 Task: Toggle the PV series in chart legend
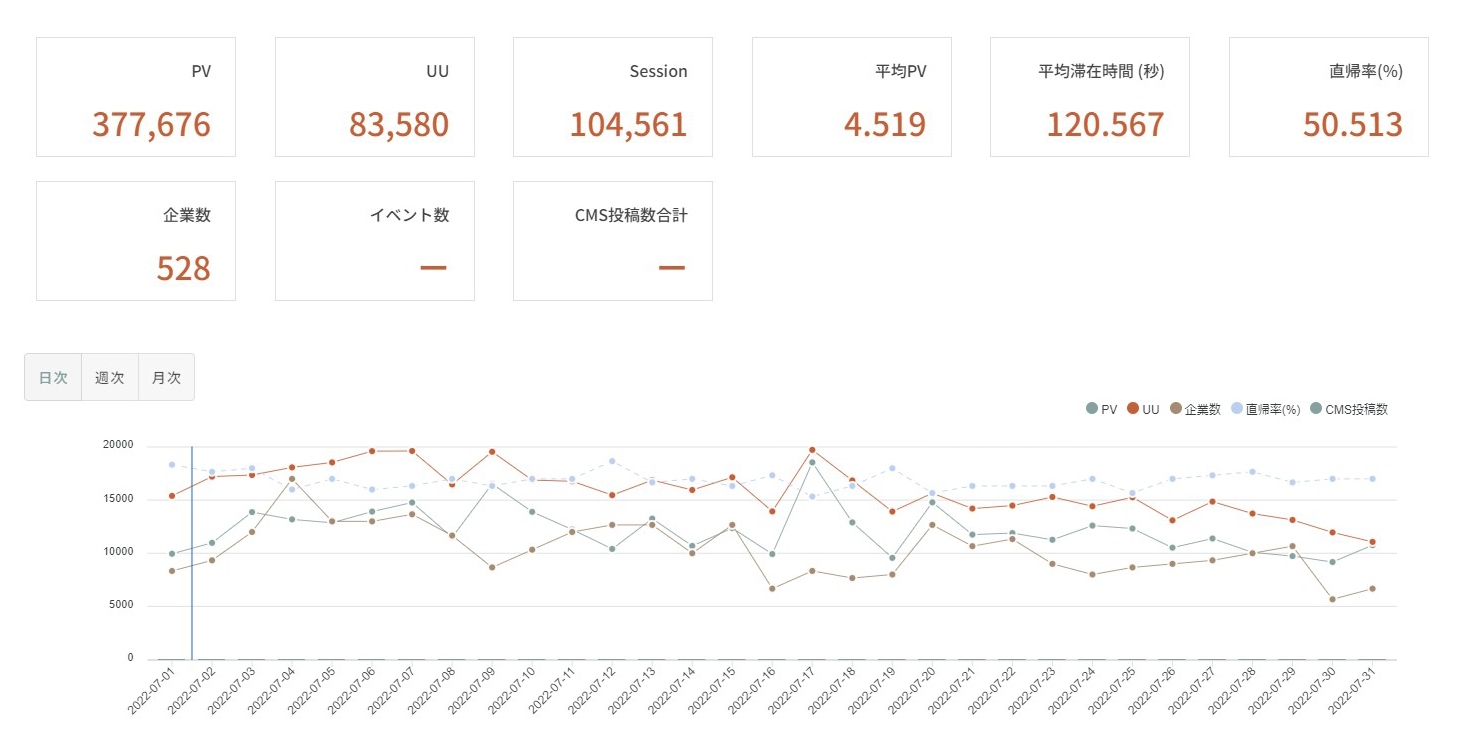point(1102,409)
